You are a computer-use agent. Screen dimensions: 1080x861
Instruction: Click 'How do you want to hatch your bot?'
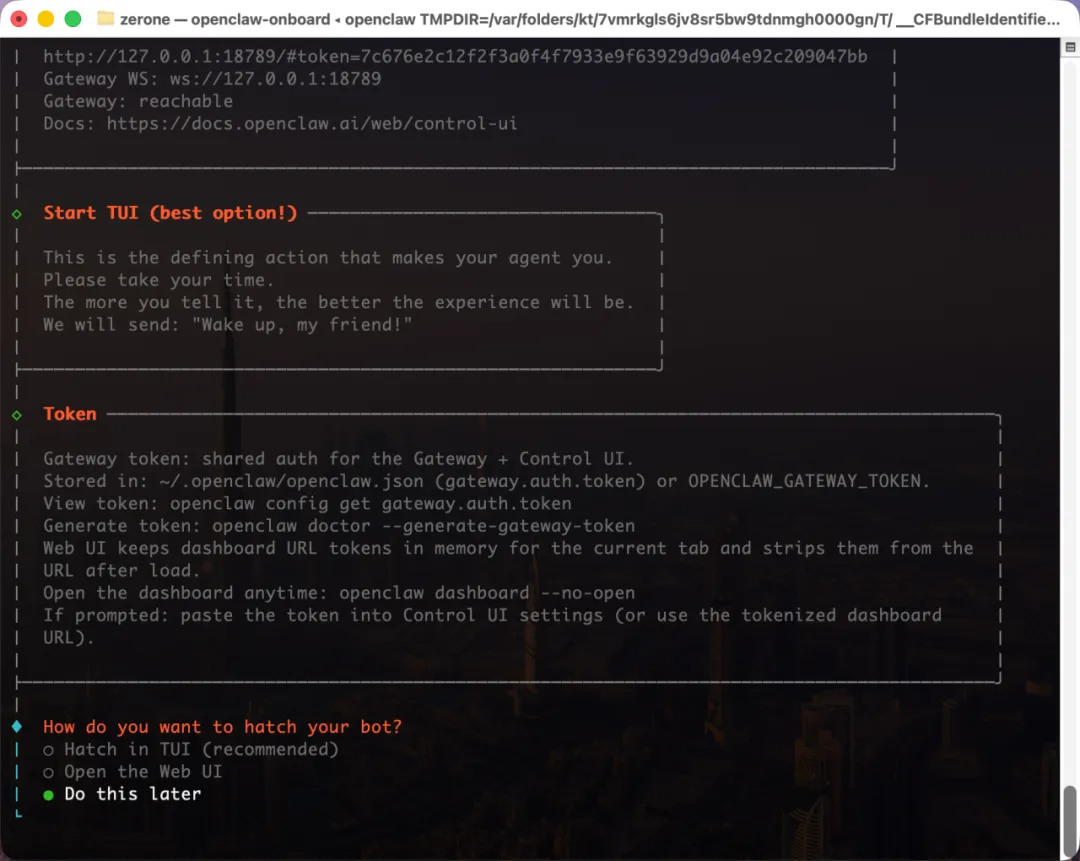222,727
